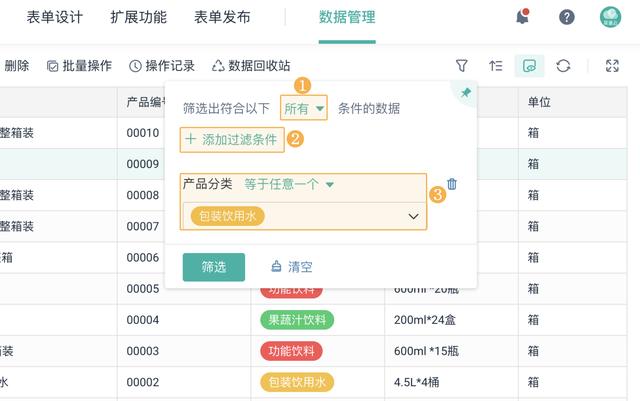This screenshot has width=640, height=401.
Task: Toggle the pin filter panel icon
Action: click(x=466, y=93)
